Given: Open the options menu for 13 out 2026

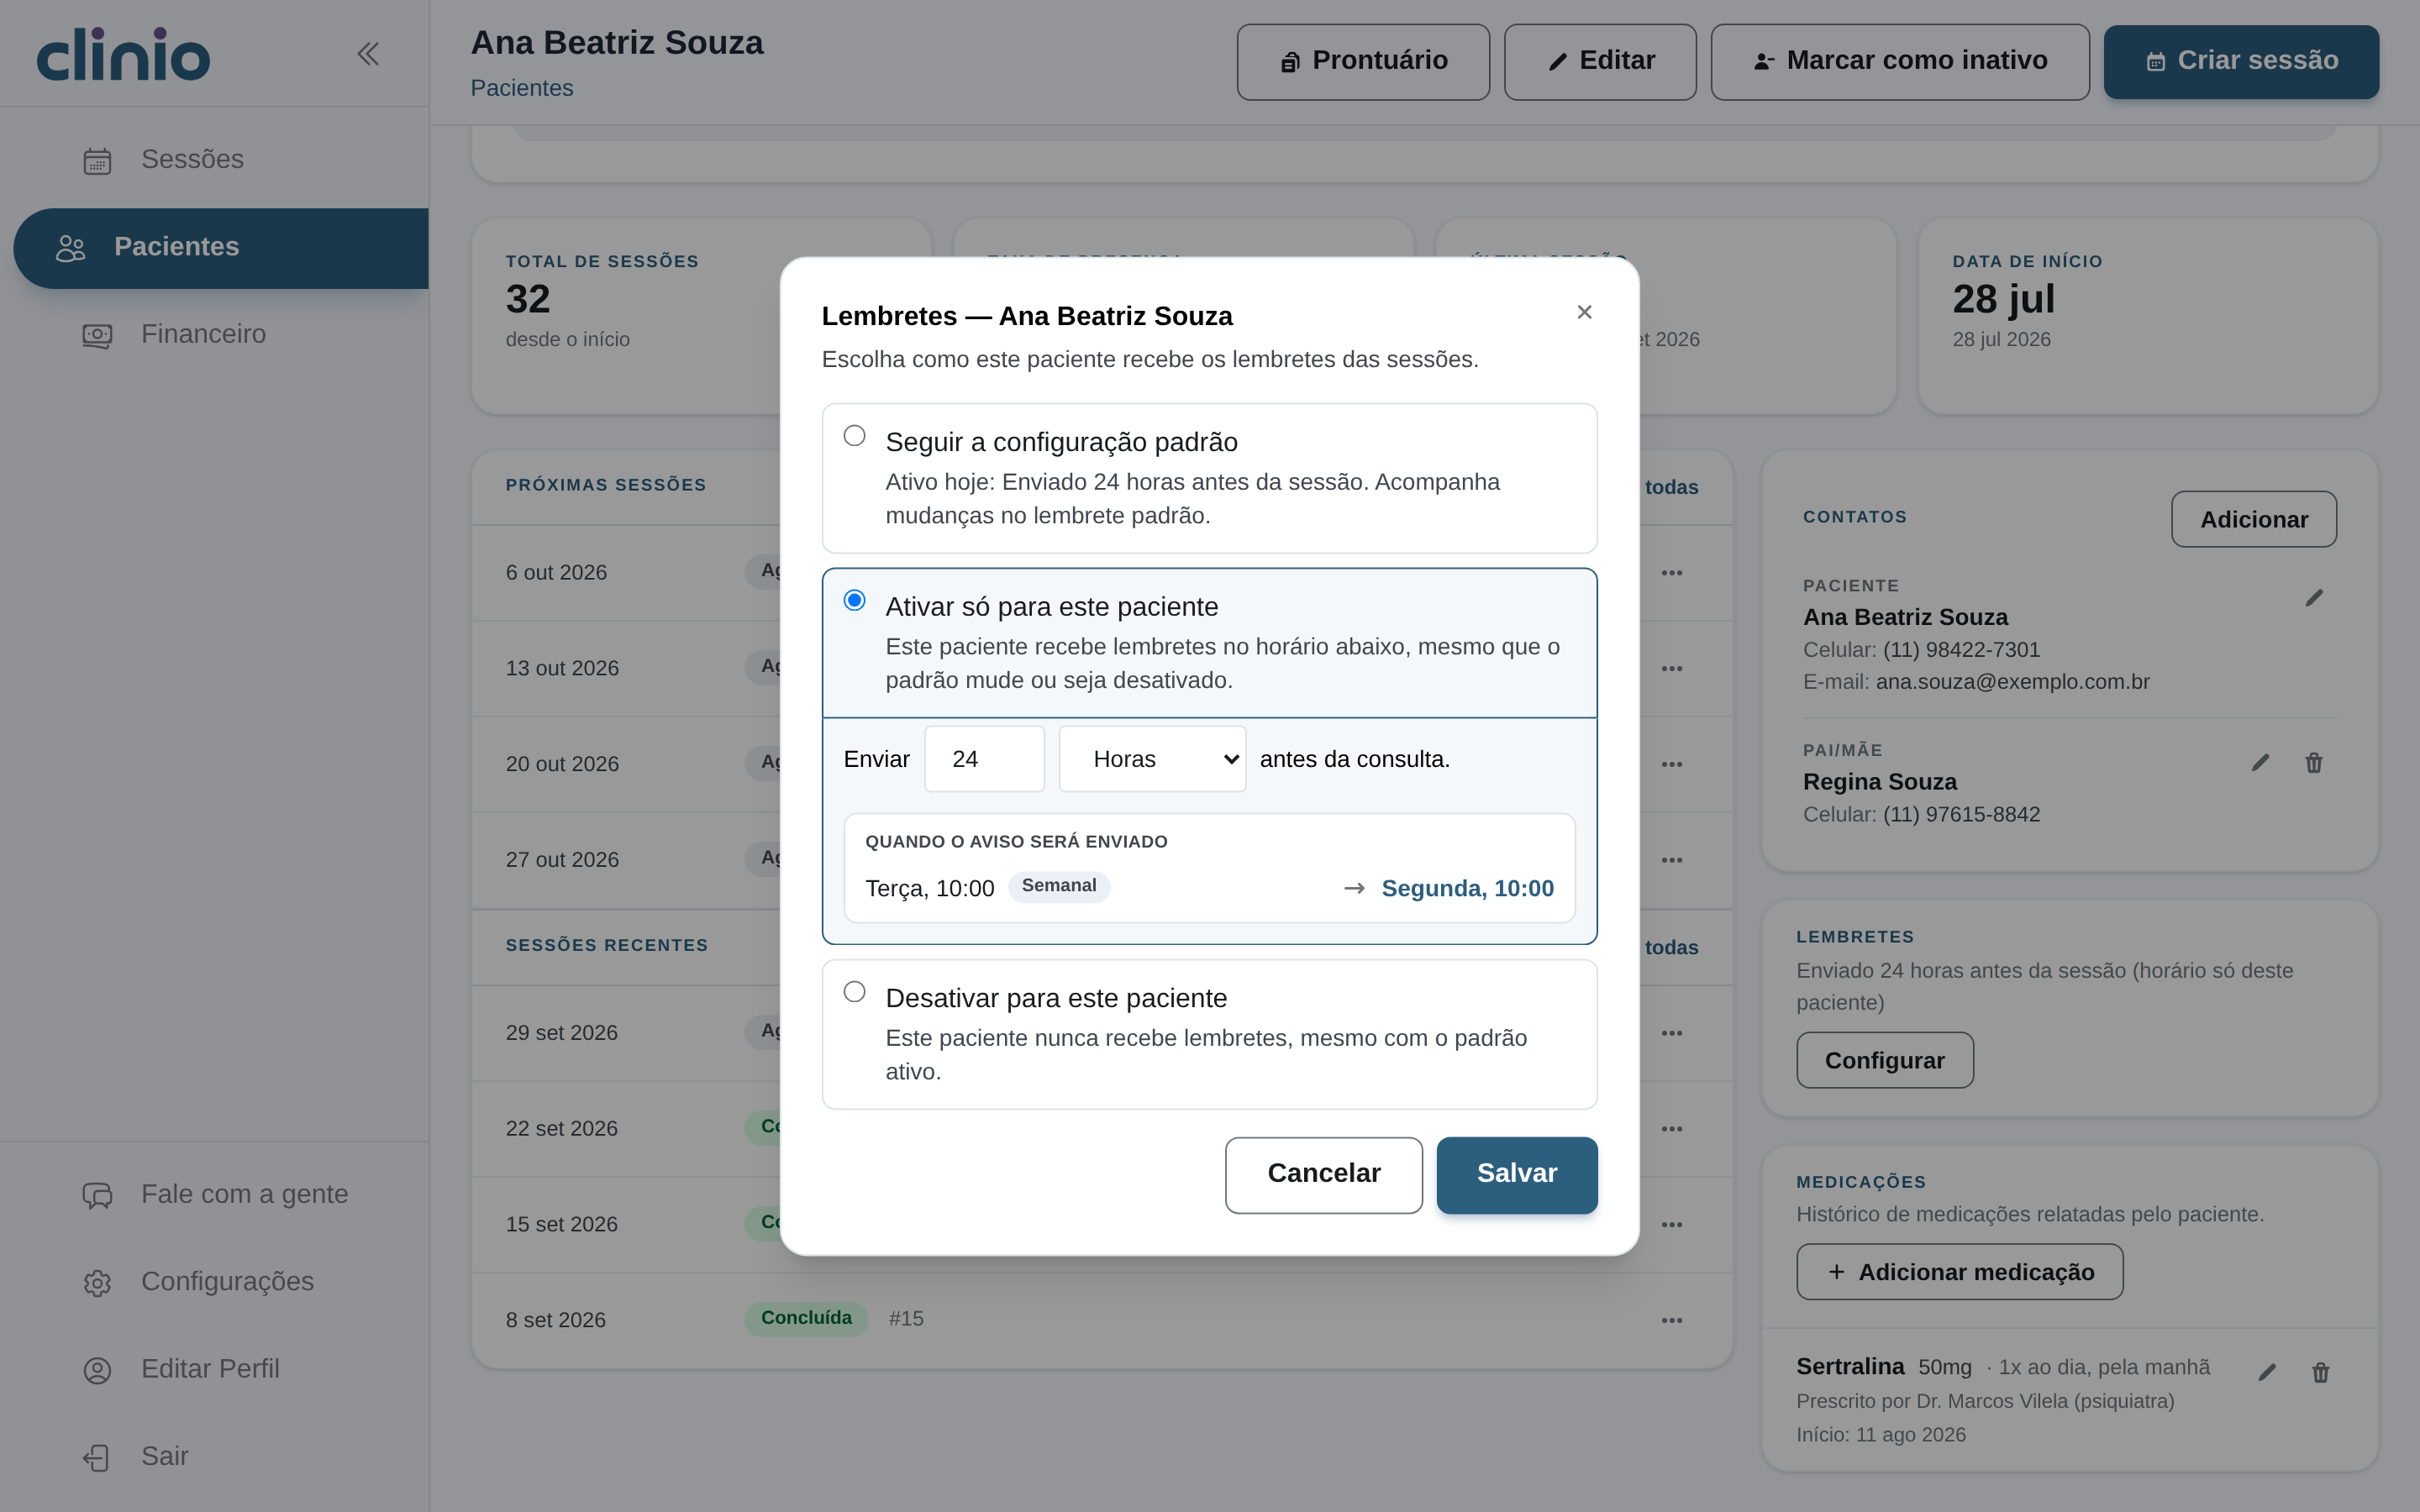Looking at the screenshot, I should (x=1671, y=668).
